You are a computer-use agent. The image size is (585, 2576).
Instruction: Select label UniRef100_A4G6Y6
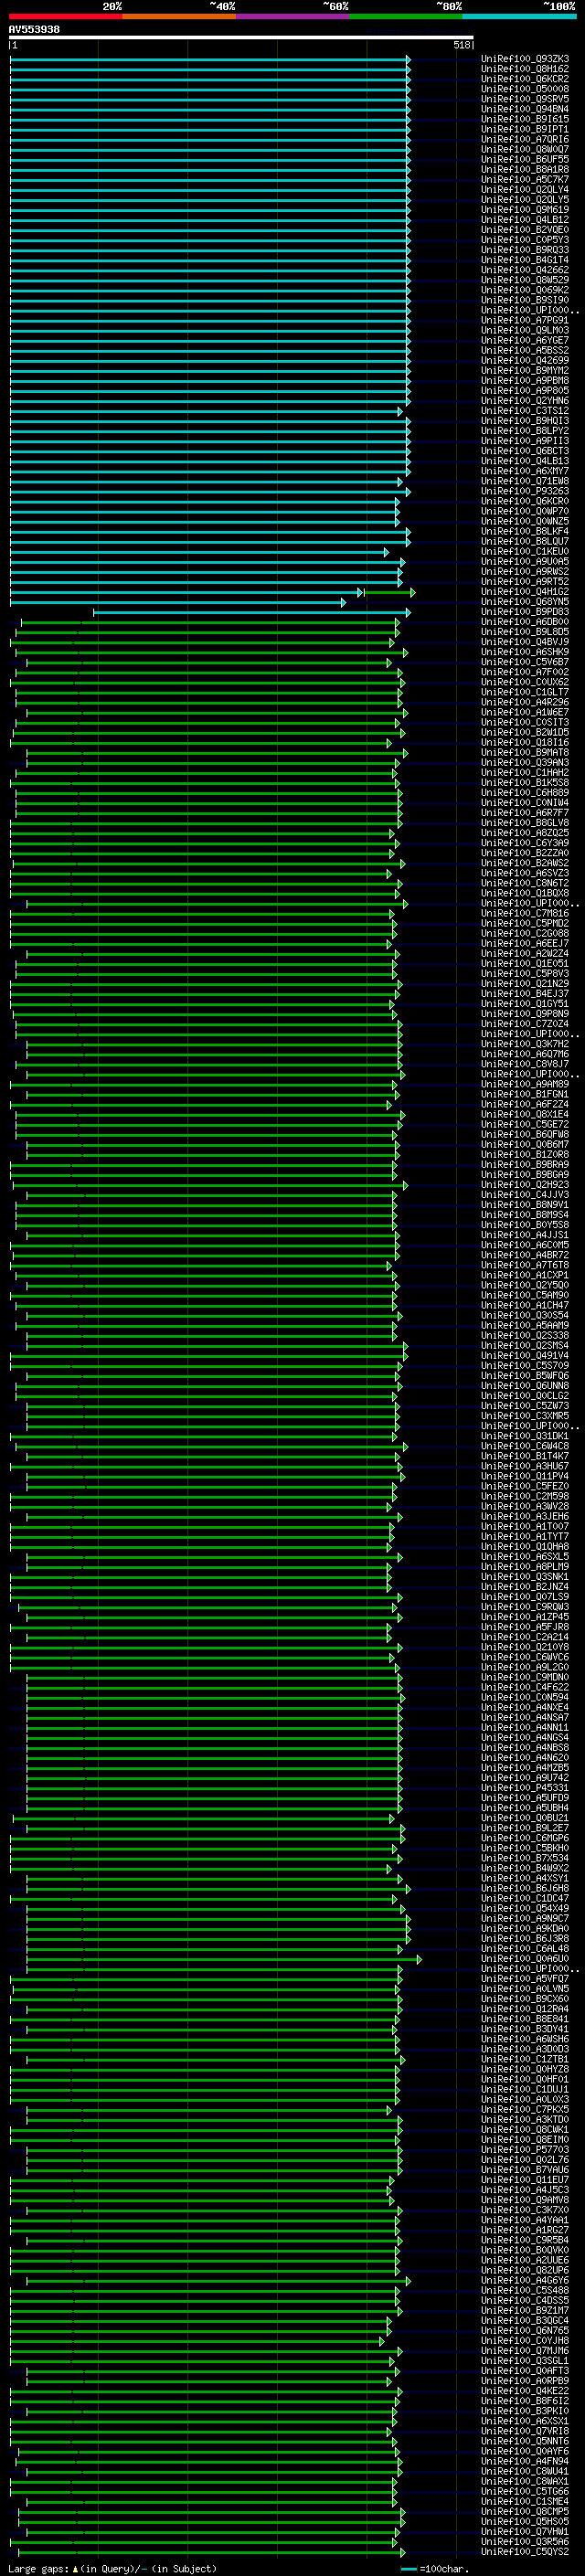(525, 2280)
